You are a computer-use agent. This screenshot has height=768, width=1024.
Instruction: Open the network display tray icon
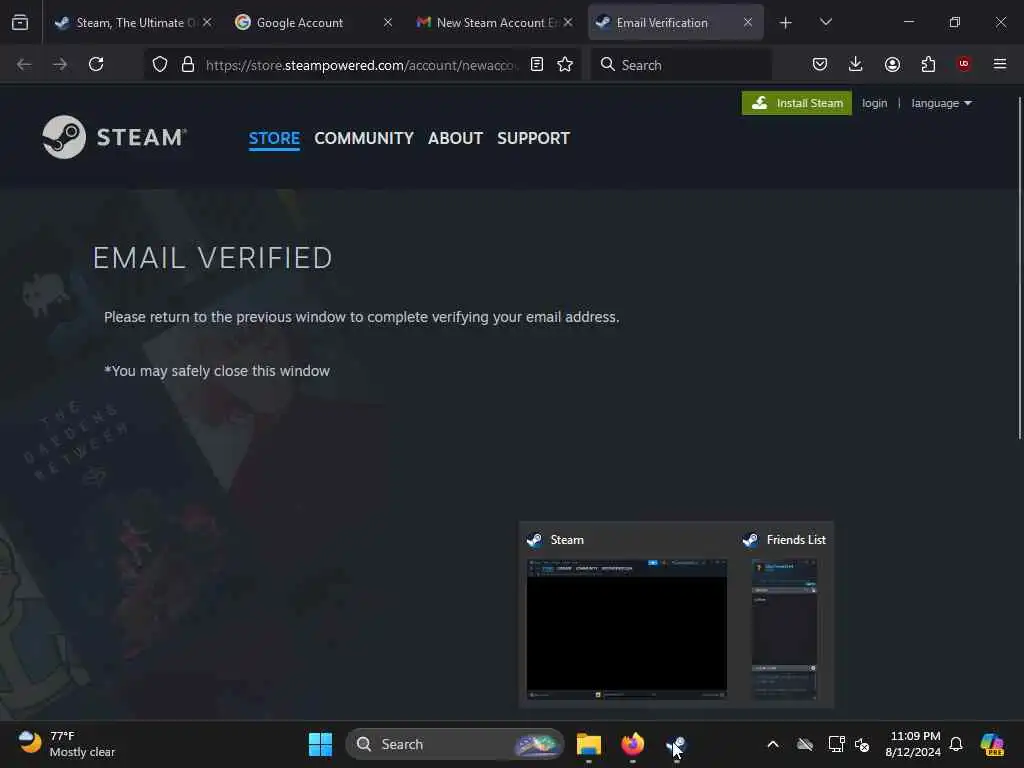point(836,744)
